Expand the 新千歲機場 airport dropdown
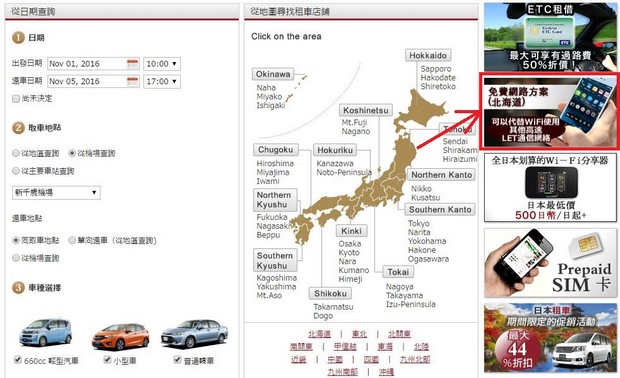Viewport: 620px width, 378px height. tap(56, 193)
